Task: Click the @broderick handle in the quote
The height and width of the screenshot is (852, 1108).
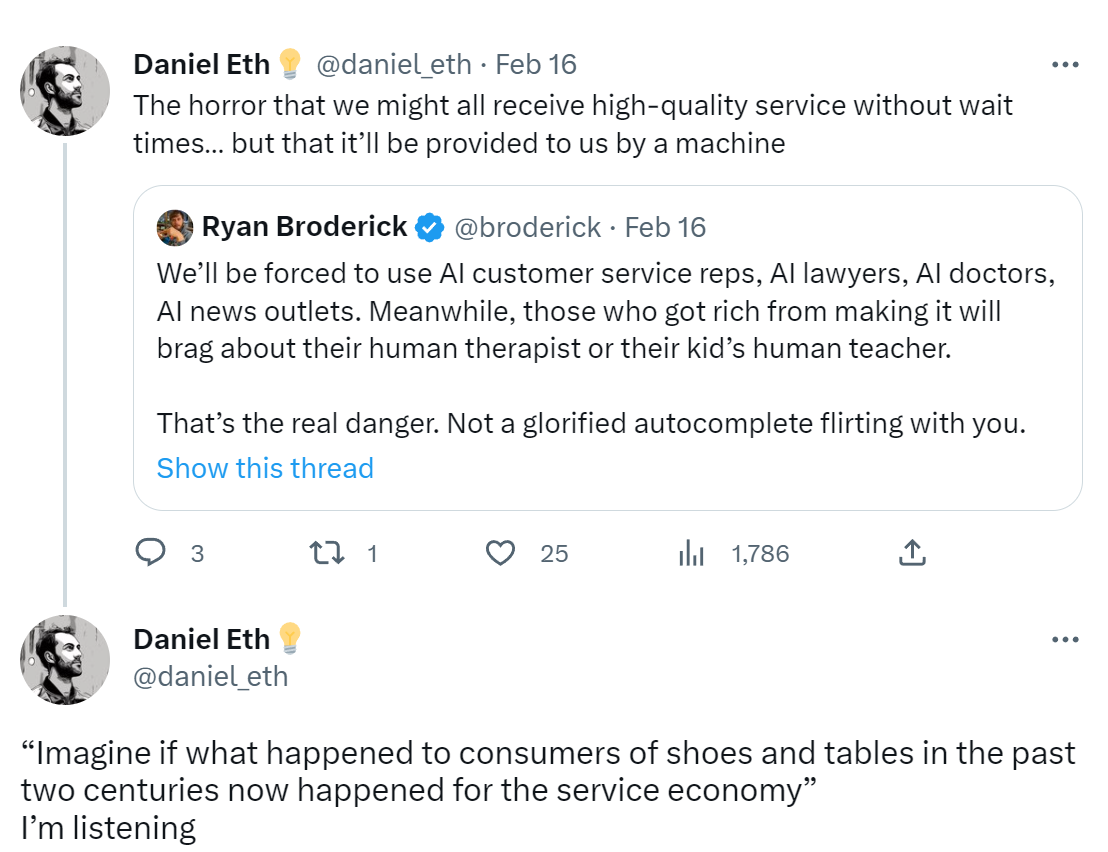Action: (x=528, y=227)
